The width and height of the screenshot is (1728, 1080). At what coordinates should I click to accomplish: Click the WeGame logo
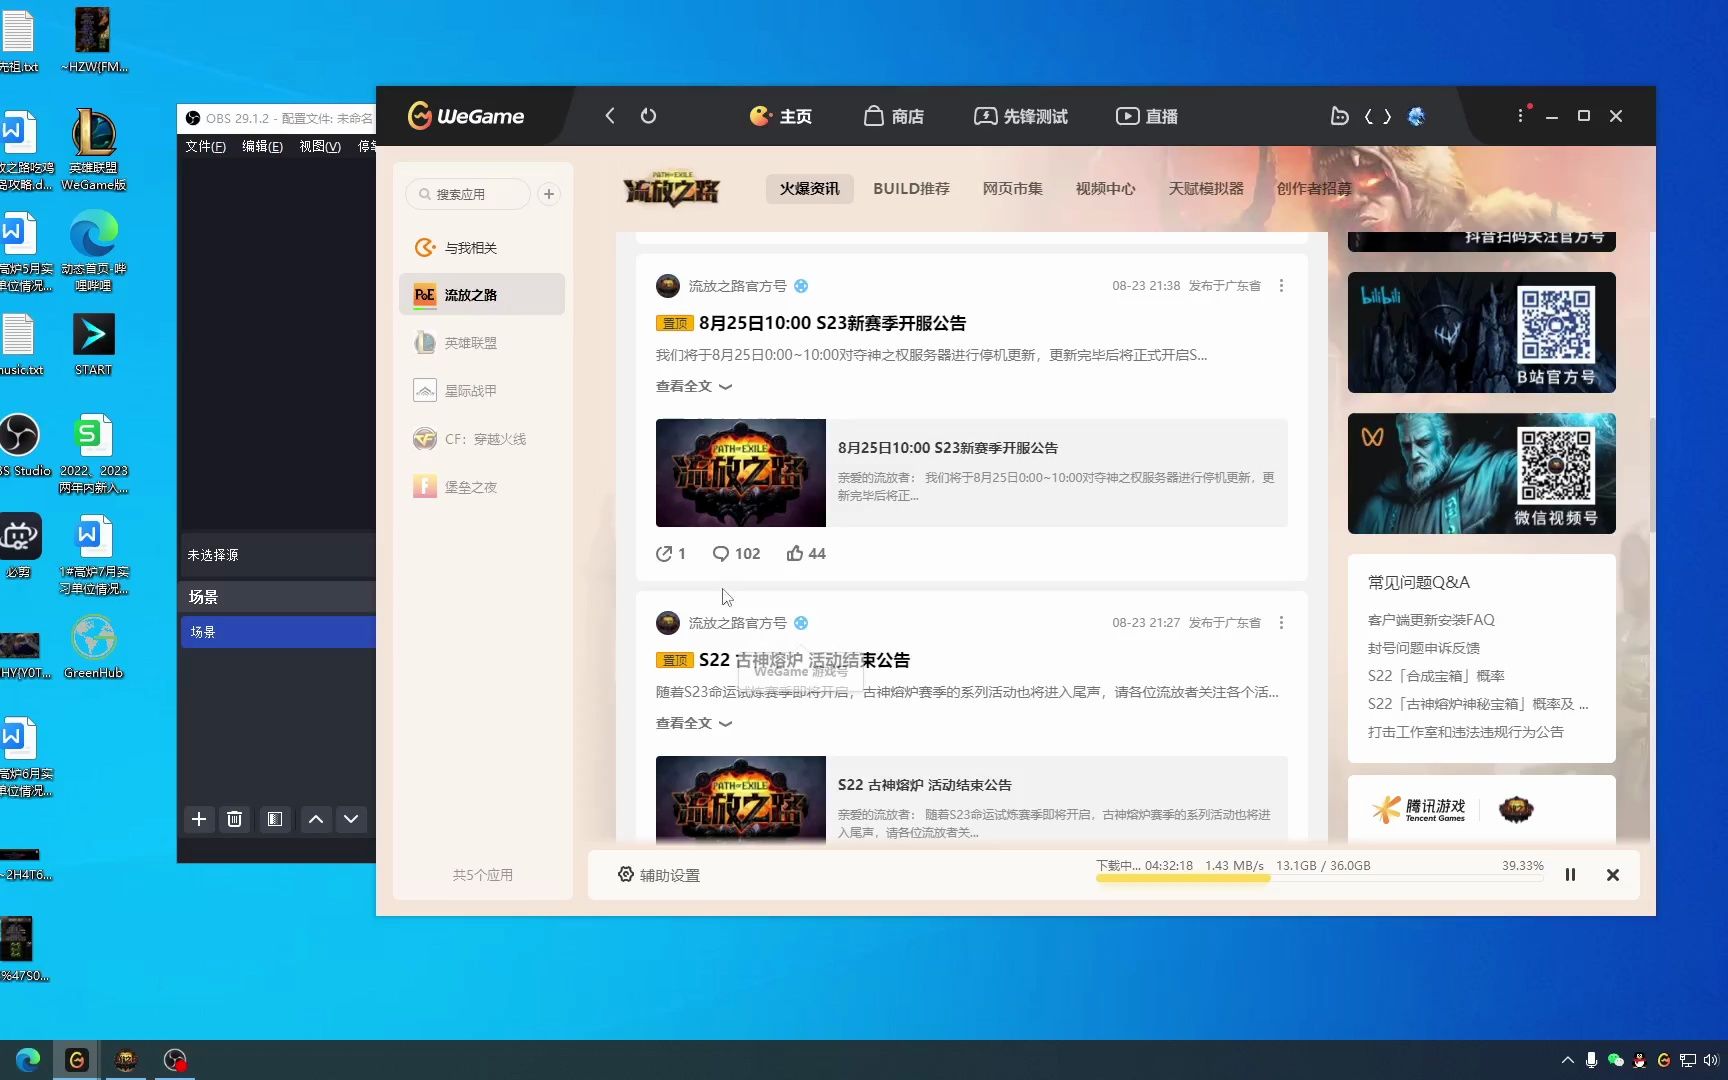(x=466, y=116)
